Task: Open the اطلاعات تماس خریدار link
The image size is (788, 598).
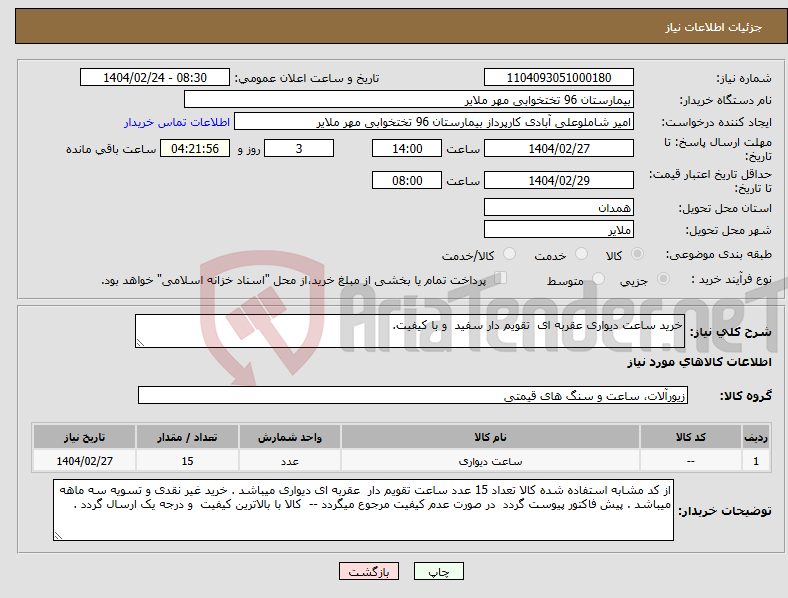Action: tap(177, 122)
